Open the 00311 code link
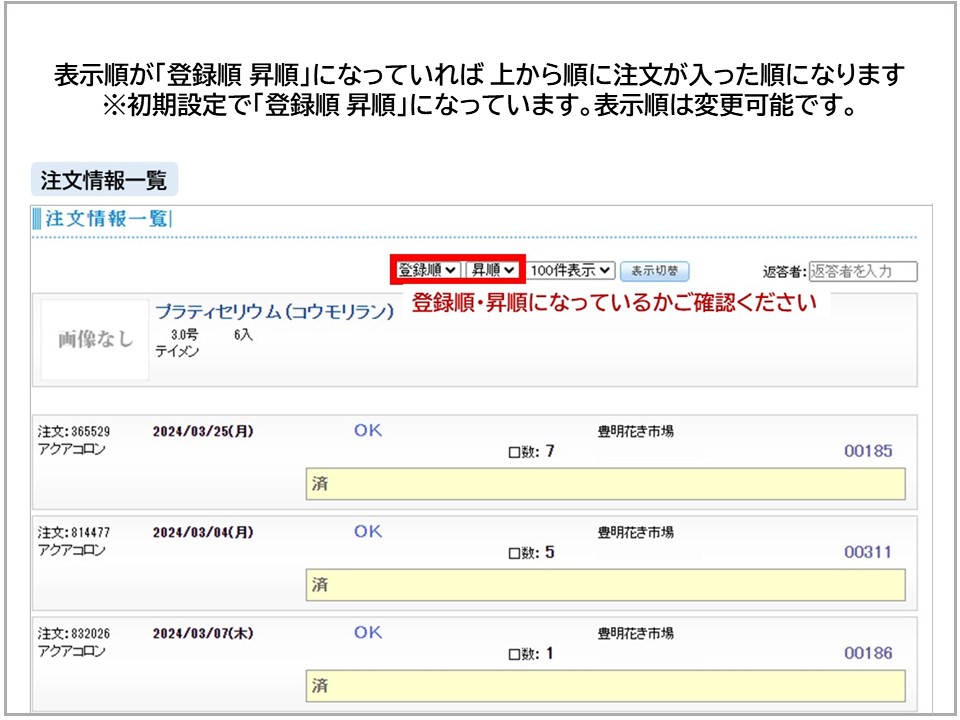The width and height of the screenshot is (960, 720). click(868, 552)
